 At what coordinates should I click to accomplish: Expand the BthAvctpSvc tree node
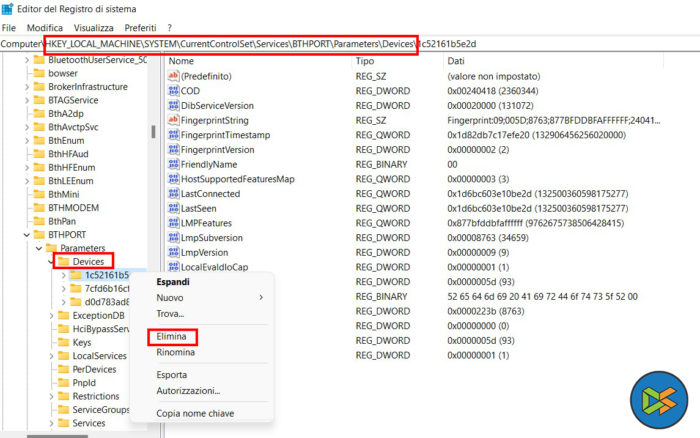(27, 127)
